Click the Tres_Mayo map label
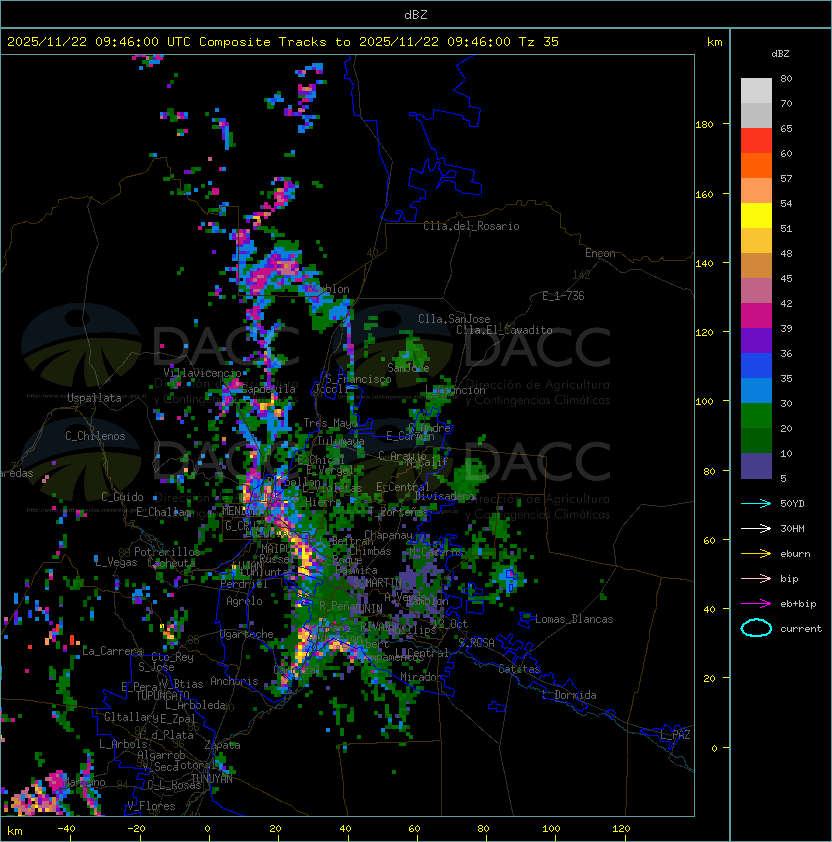Image resolution: width=832 pixels, height=842 pixels. pyautogui.click(x=330, y=423)
